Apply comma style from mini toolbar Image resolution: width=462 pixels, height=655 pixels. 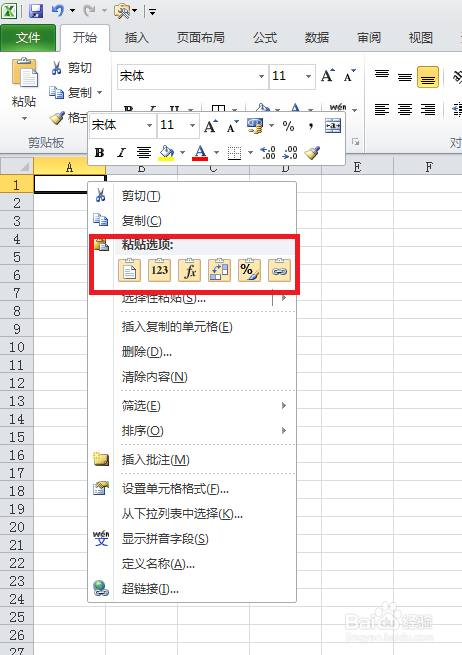pyautogui.click(x=310, y=126)
